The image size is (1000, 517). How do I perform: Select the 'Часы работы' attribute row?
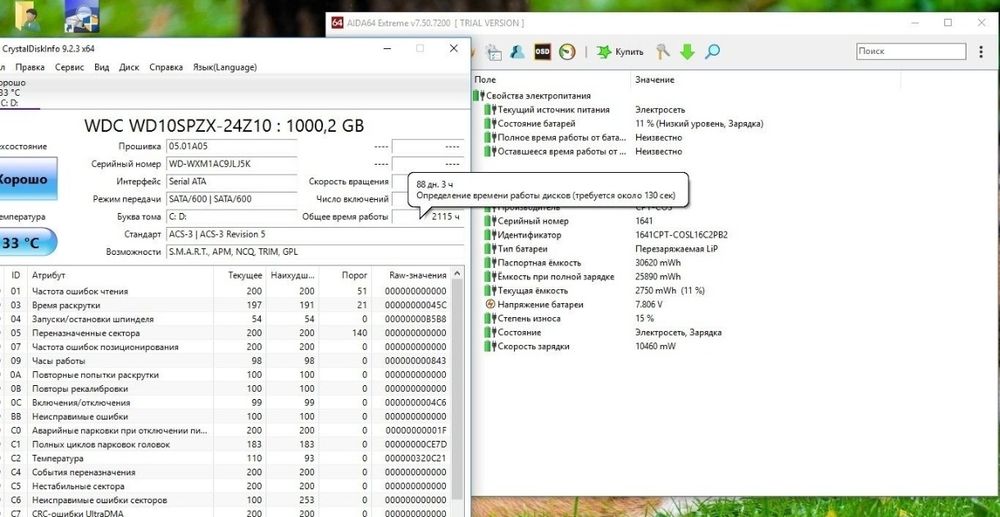(226, 361)
